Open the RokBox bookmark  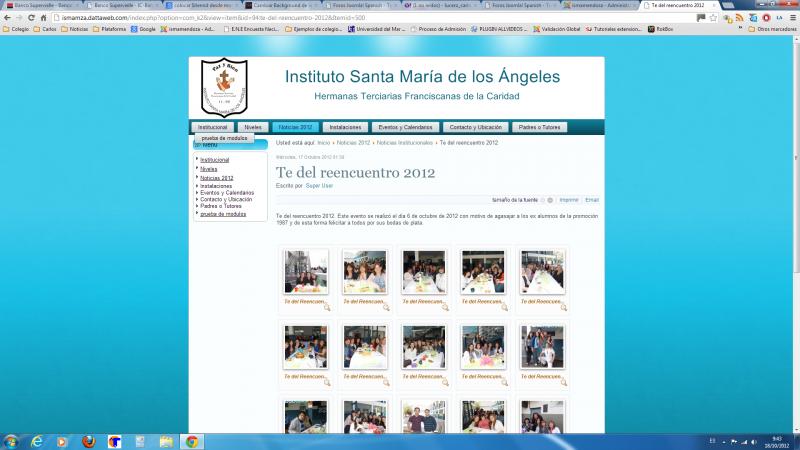(660, 30)
